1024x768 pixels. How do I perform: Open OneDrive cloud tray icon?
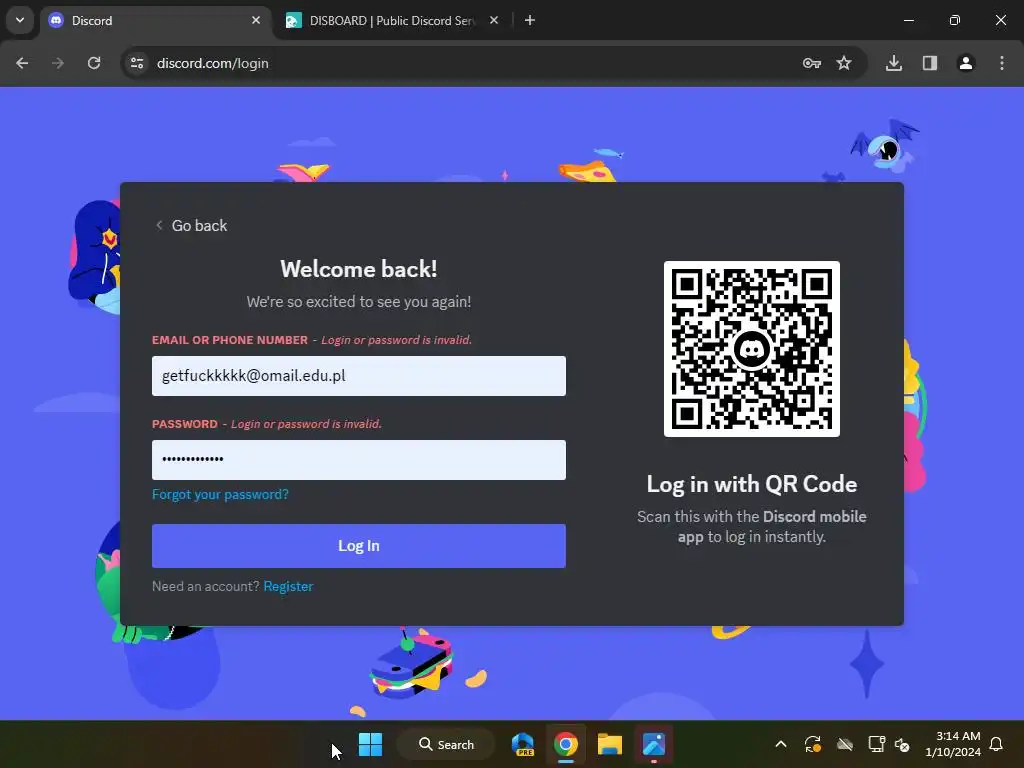coord(845,744)
